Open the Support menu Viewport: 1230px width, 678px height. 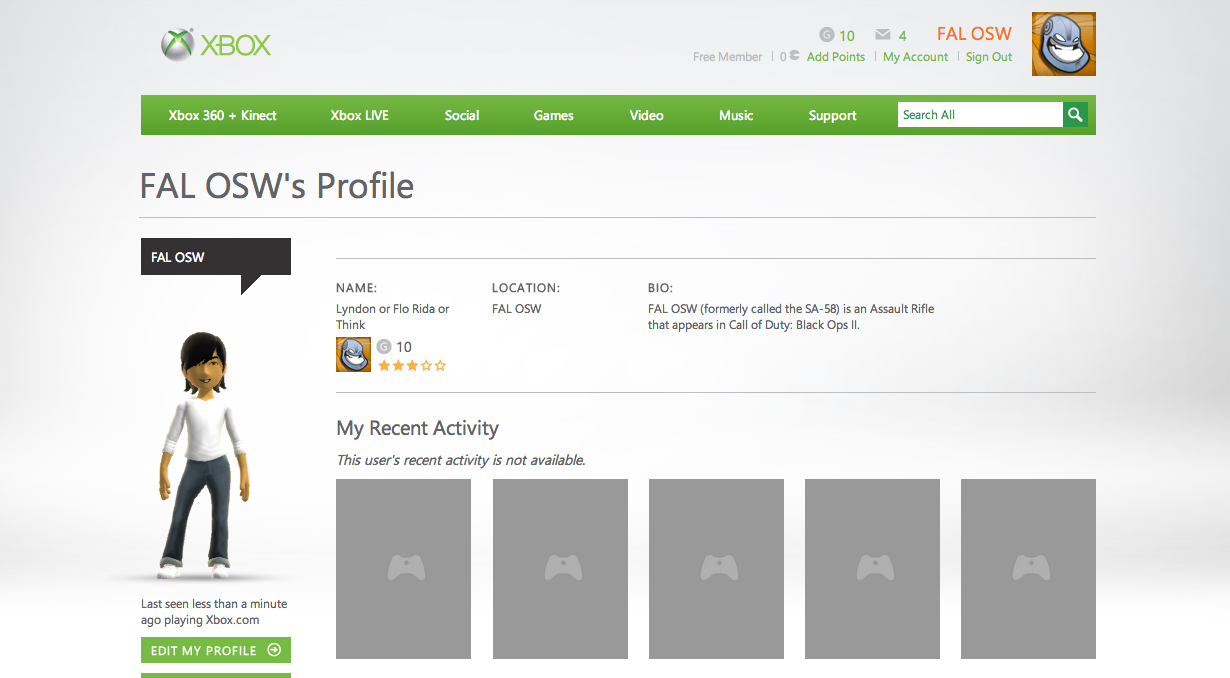coord(832,115)
